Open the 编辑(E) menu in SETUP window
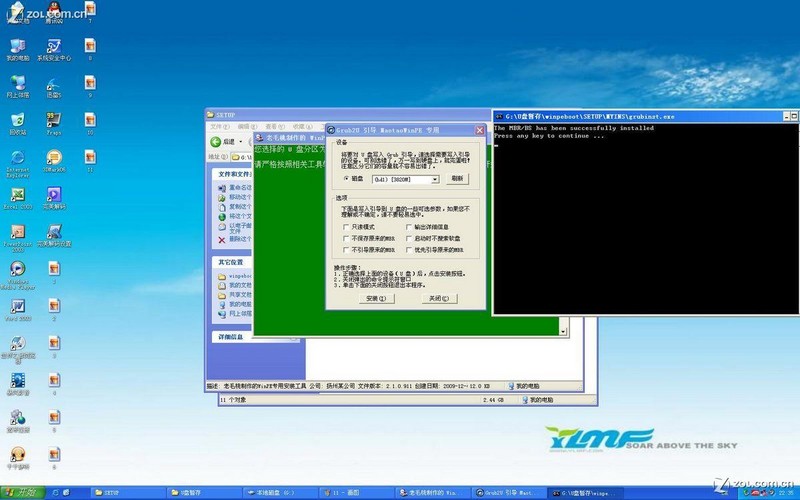Viewport: 800px width, 500px height. tap(247, 127)
